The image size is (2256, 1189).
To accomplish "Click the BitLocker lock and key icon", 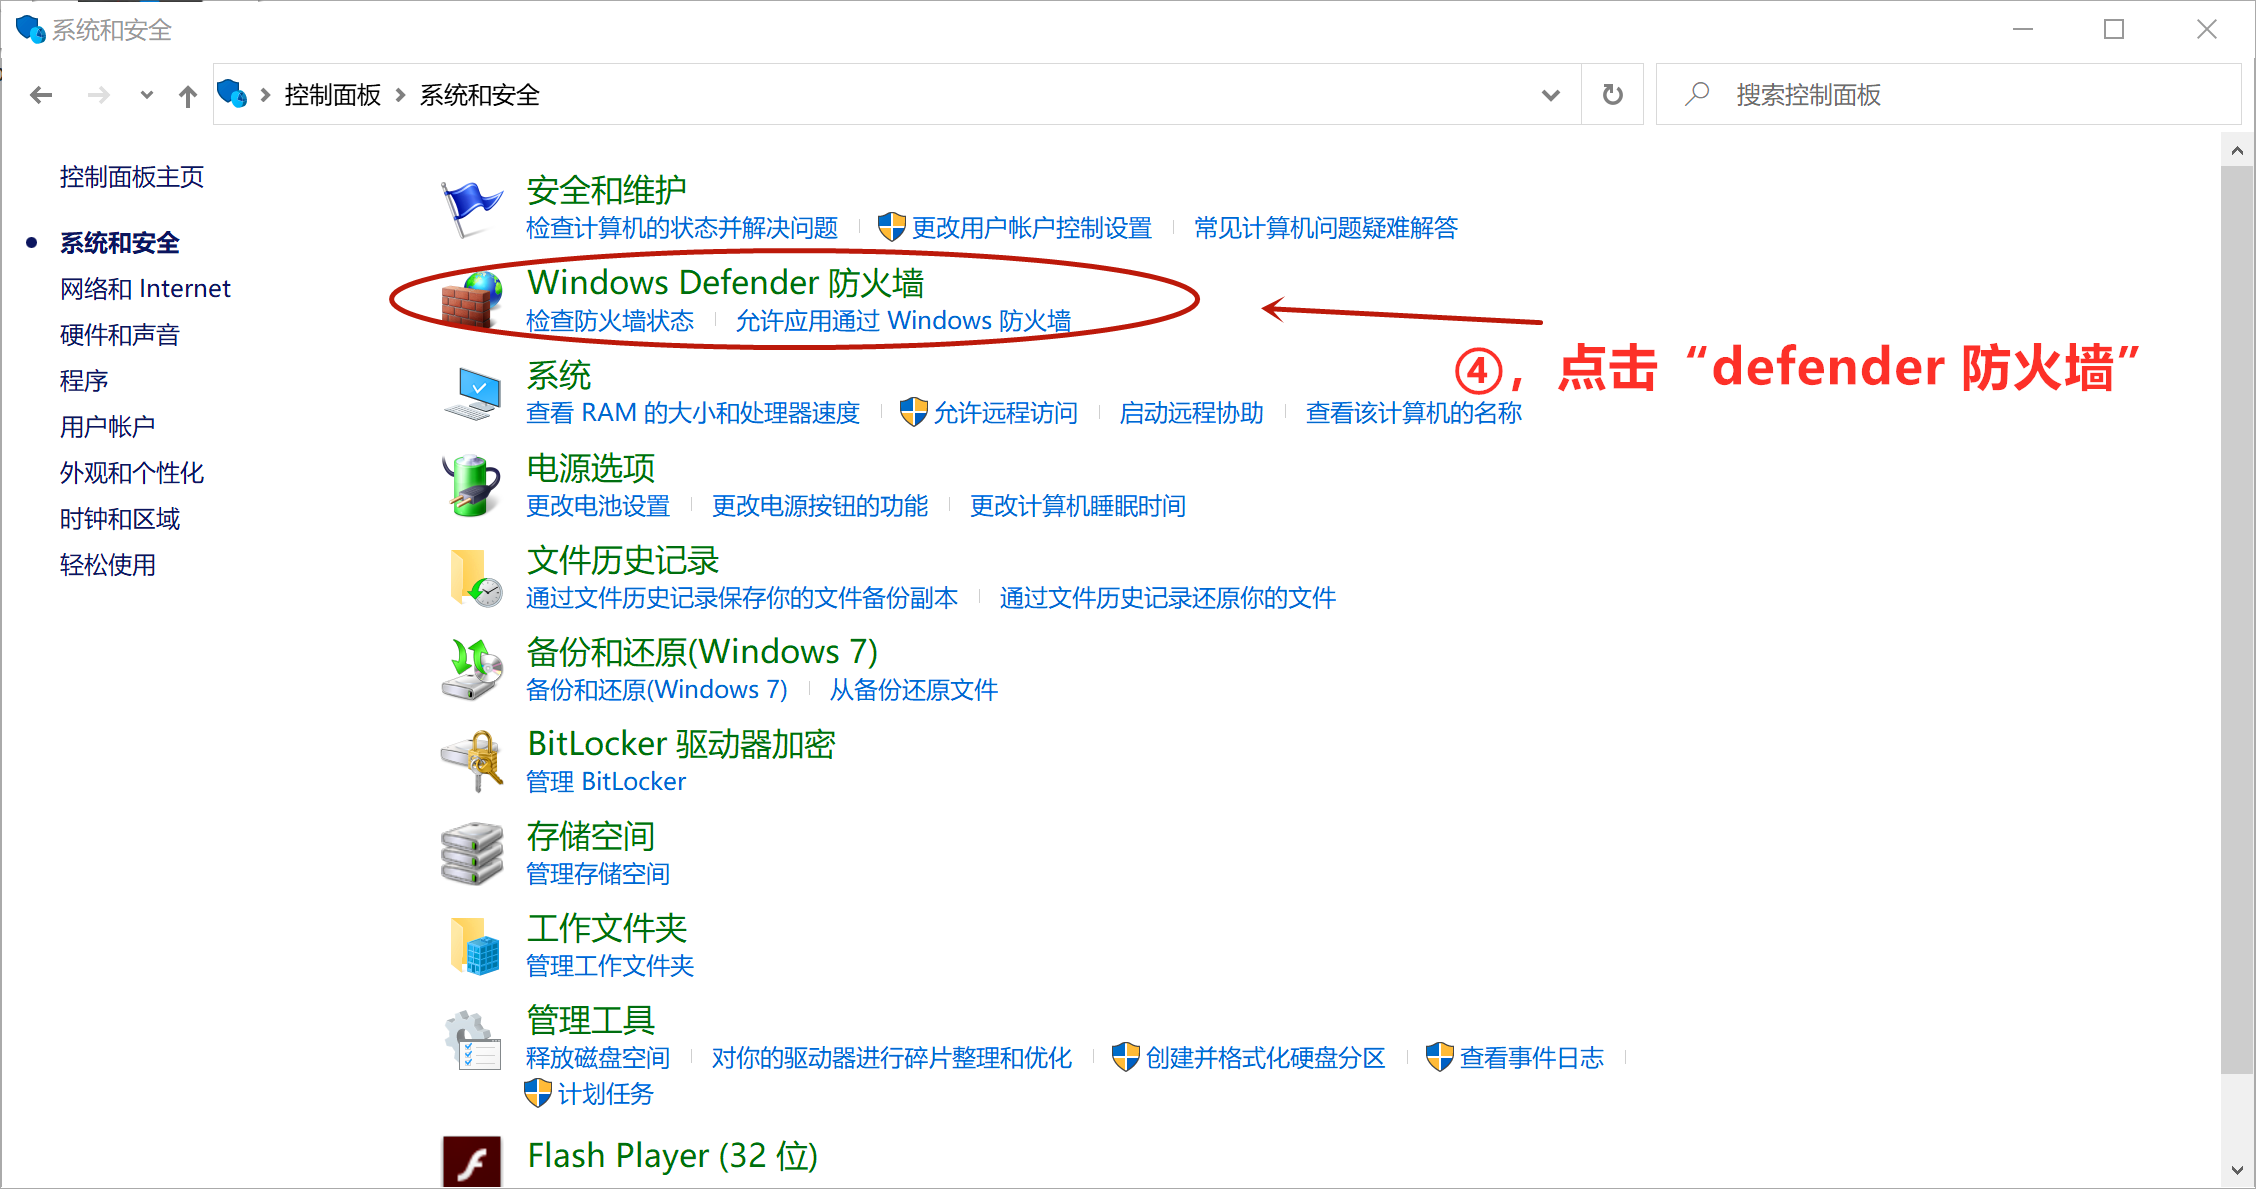I will (472, 762).
